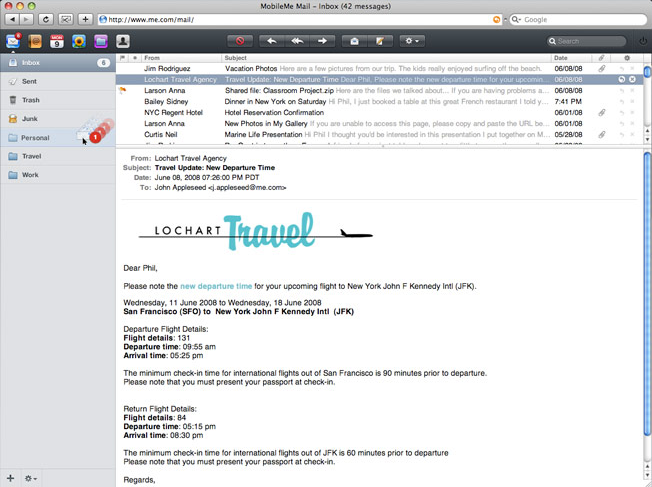
Task: Click the orange snapback icon in address bar
Action: 496,20
